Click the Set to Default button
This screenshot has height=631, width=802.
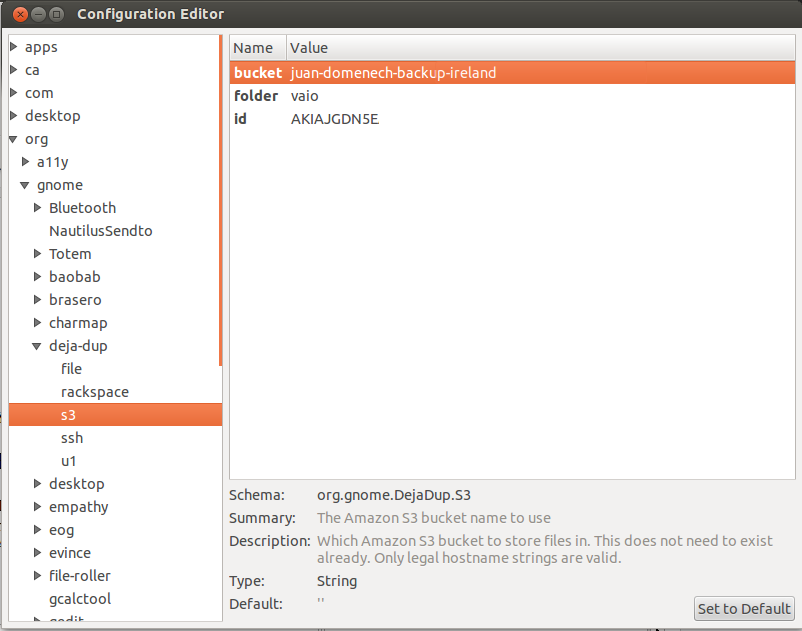click(744, 608)
